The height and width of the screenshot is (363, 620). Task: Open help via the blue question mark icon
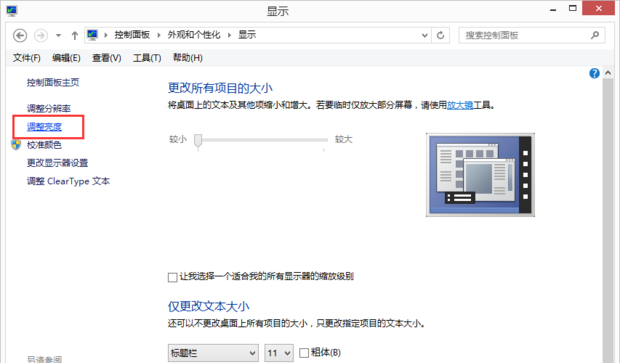(594, 74)
